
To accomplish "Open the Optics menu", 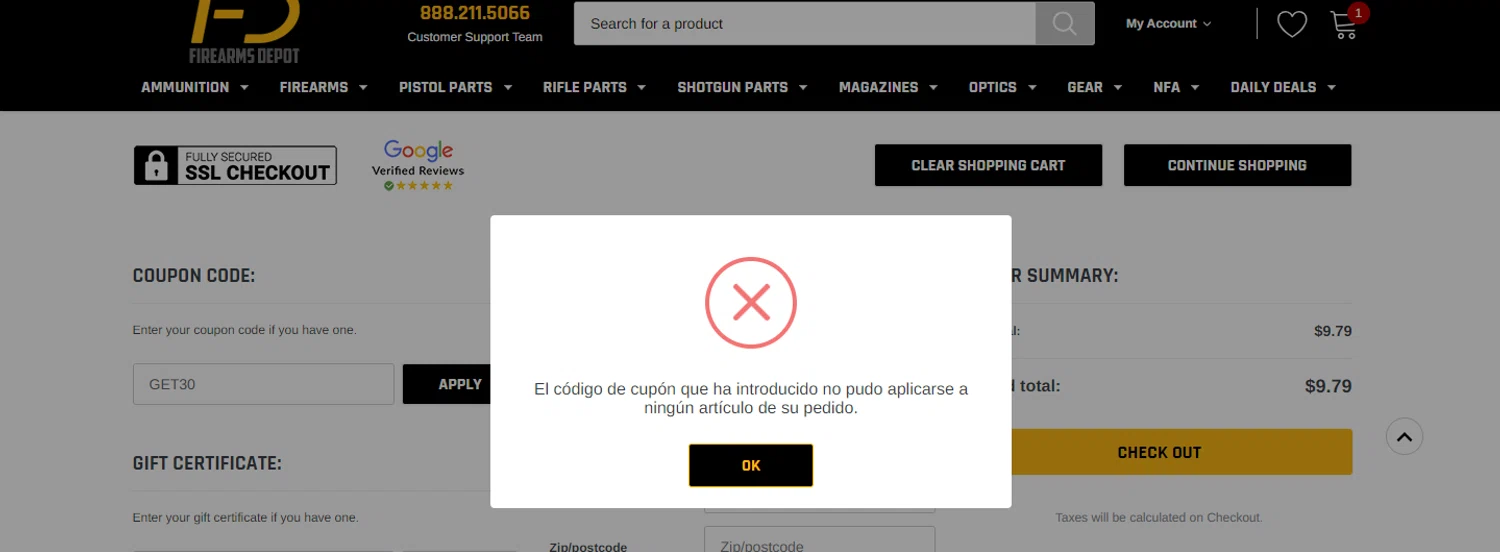I will pos(1003,87).
